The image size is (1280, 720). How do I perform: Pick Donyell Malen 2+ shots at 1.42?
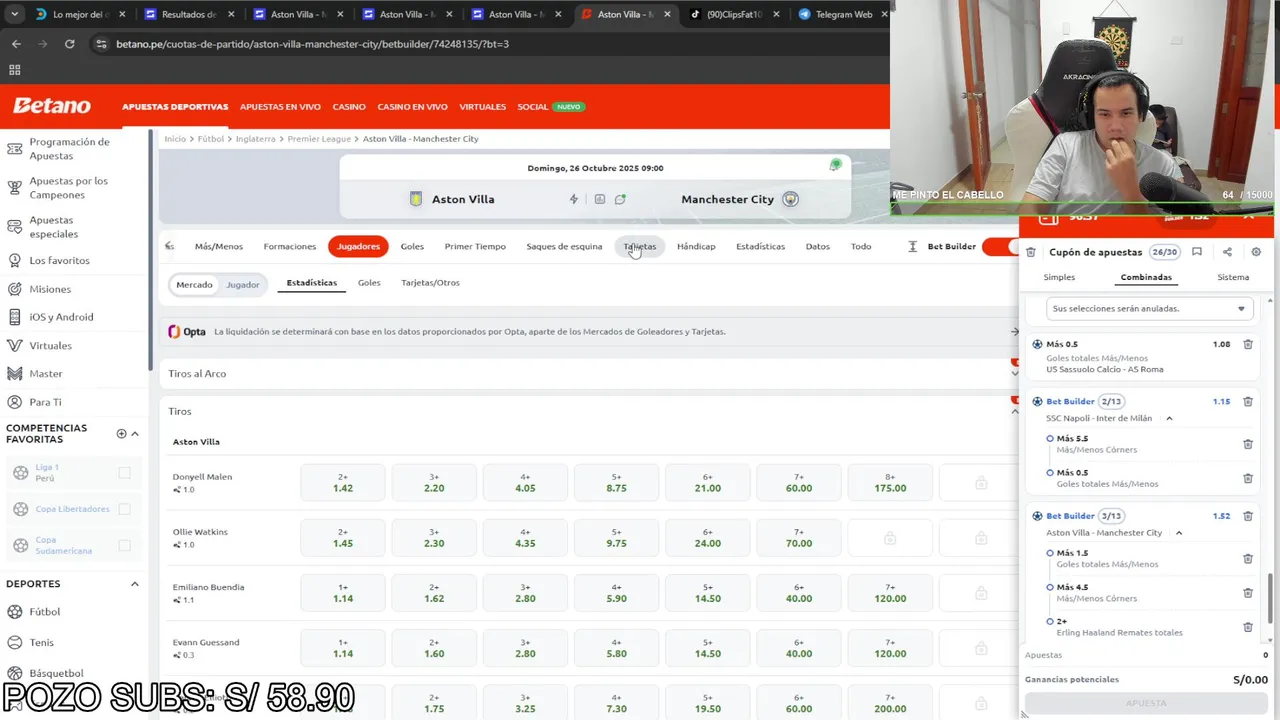[x=343, y=483]
